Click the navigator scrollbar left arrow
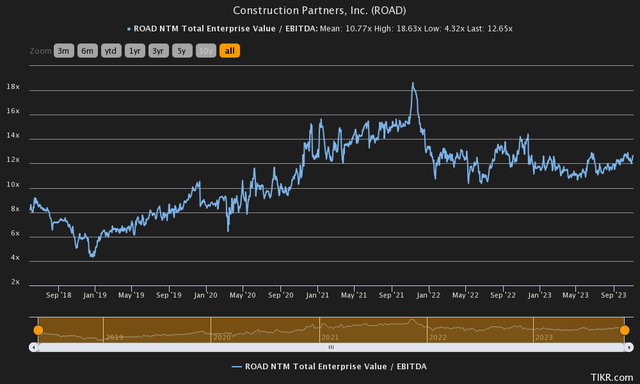Screen dimensions: 640x384 pyautogui.click(x=33, y=347)
